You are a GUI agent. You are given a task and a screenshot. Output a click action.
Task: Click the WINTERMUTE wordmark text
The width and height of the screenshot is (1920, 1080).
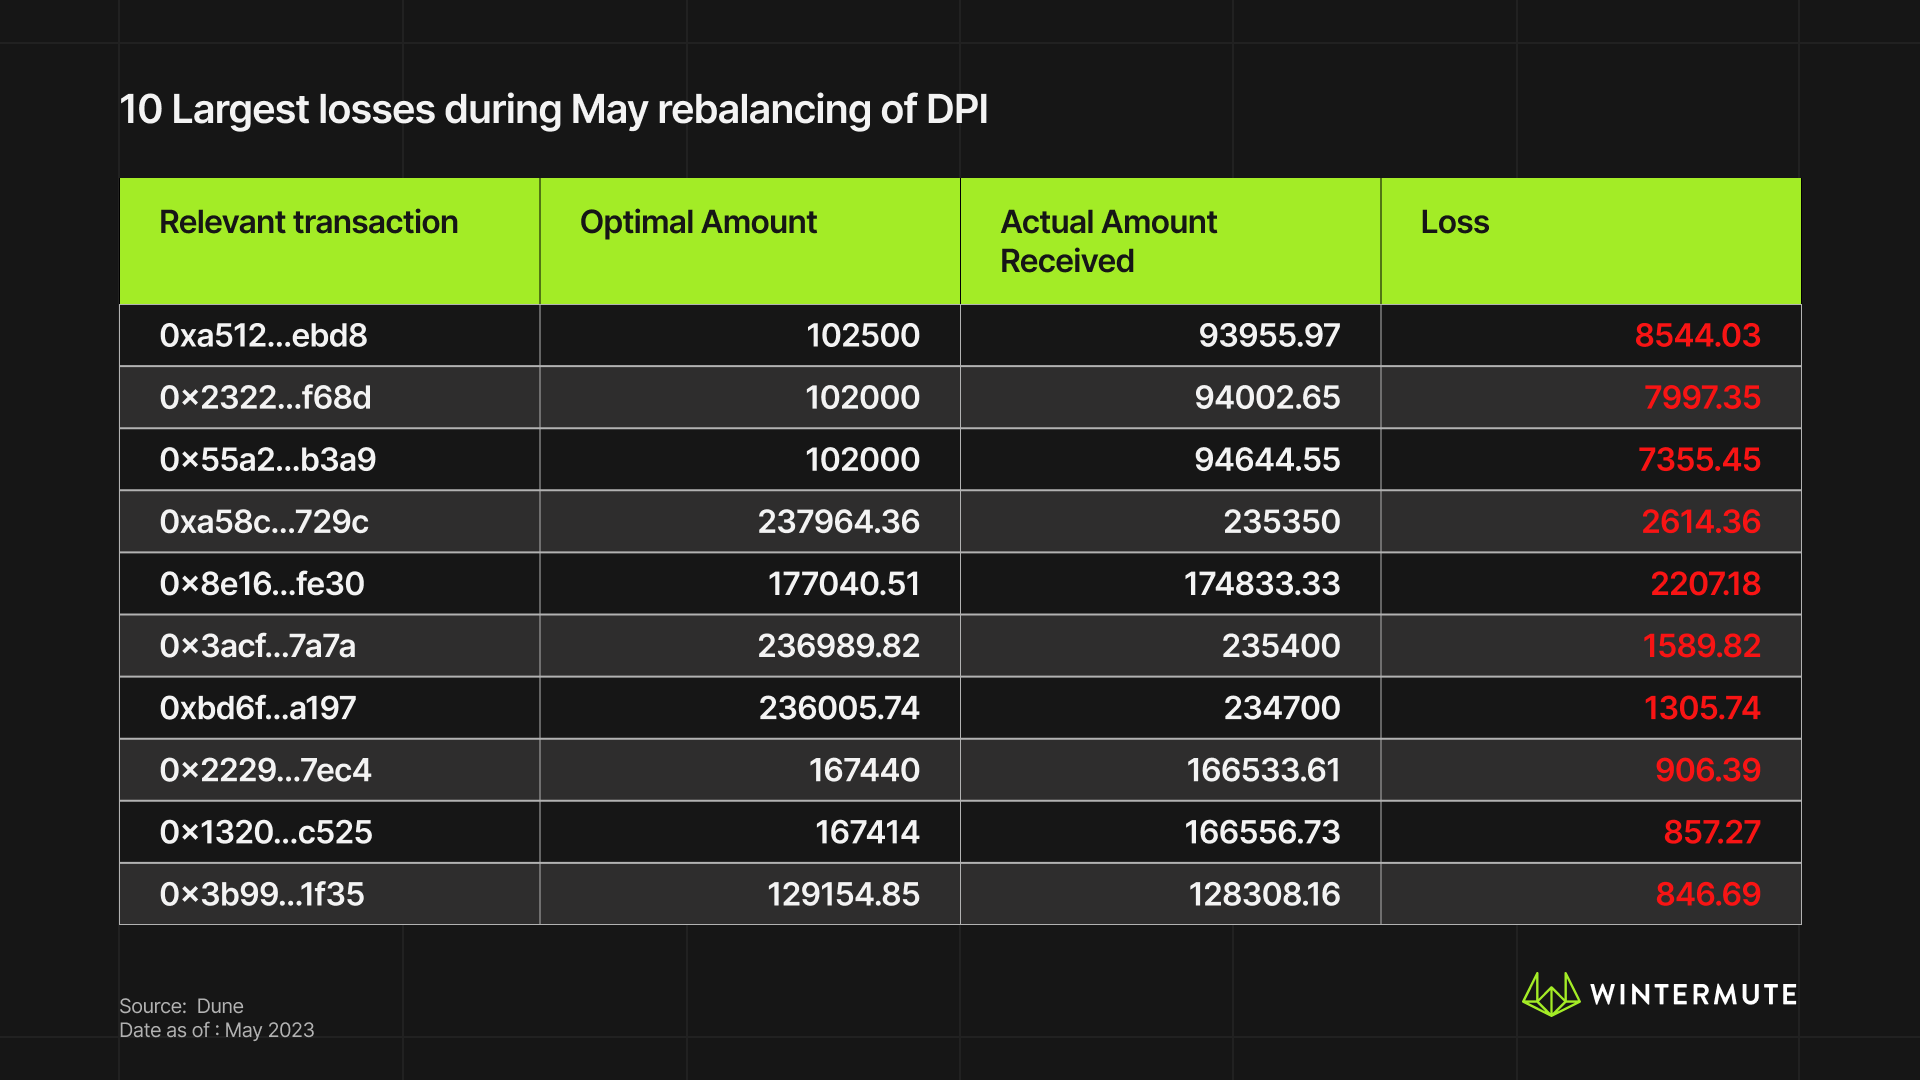pyautogui.click(x=1693, y=994)
